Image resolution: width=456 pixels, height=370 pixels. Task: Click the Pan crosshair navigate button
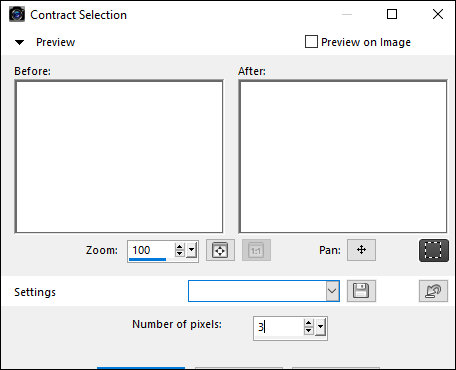pos(361,250)
